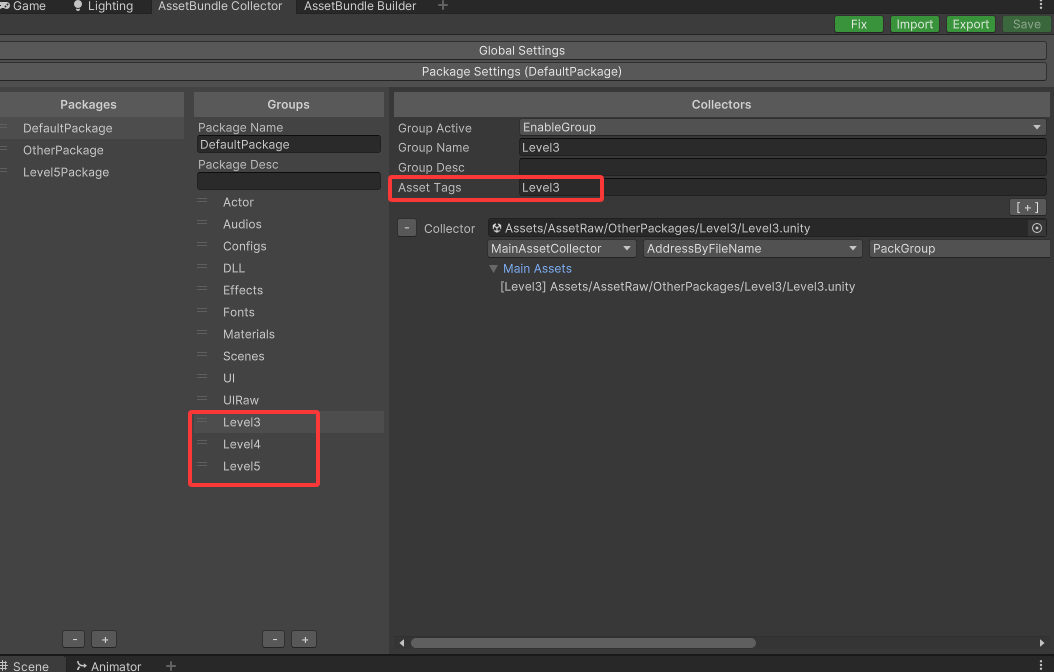This screenshot has width=1054, height=672.
Task: Click the drag handle of the Scenes group
Action: [202, 355]
